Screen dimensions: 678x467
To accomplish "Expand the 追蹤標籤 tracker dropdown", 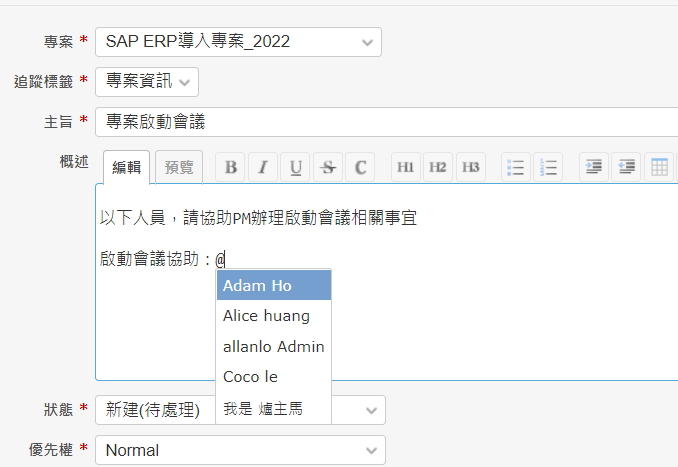I will [x=146, y=81].
